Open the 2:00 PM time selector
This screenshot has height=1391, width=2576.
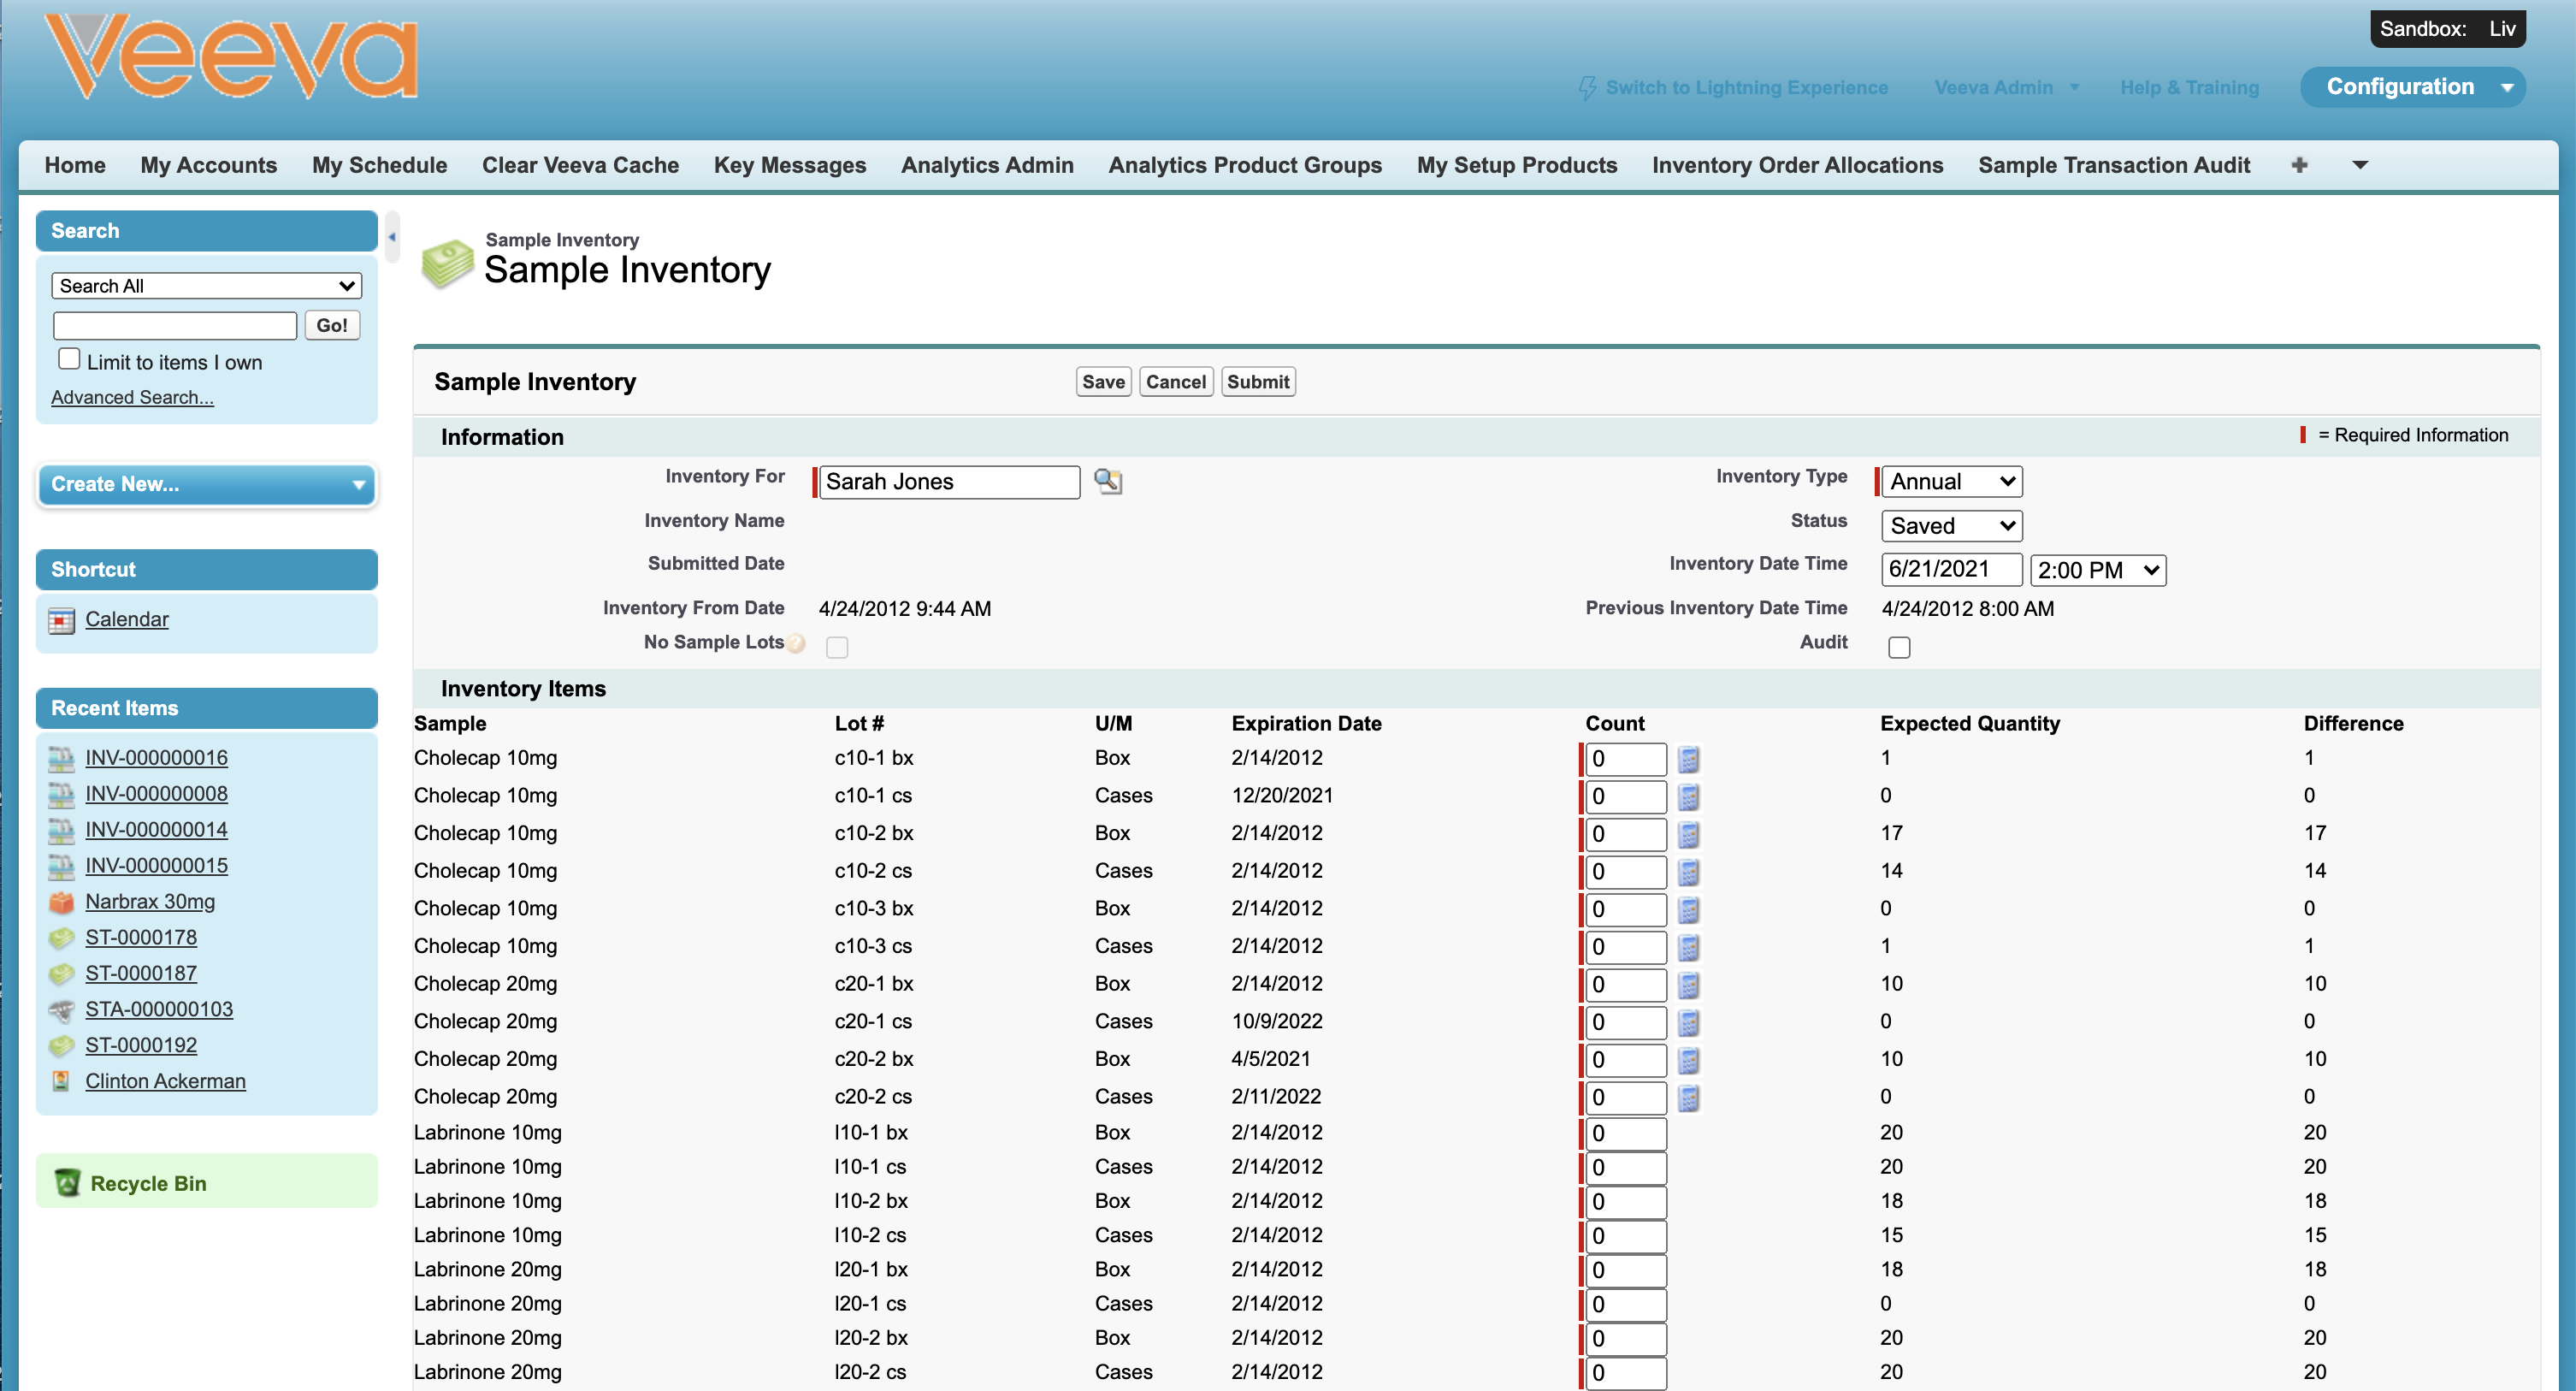pyautogui.click(x=2097, y=570)
